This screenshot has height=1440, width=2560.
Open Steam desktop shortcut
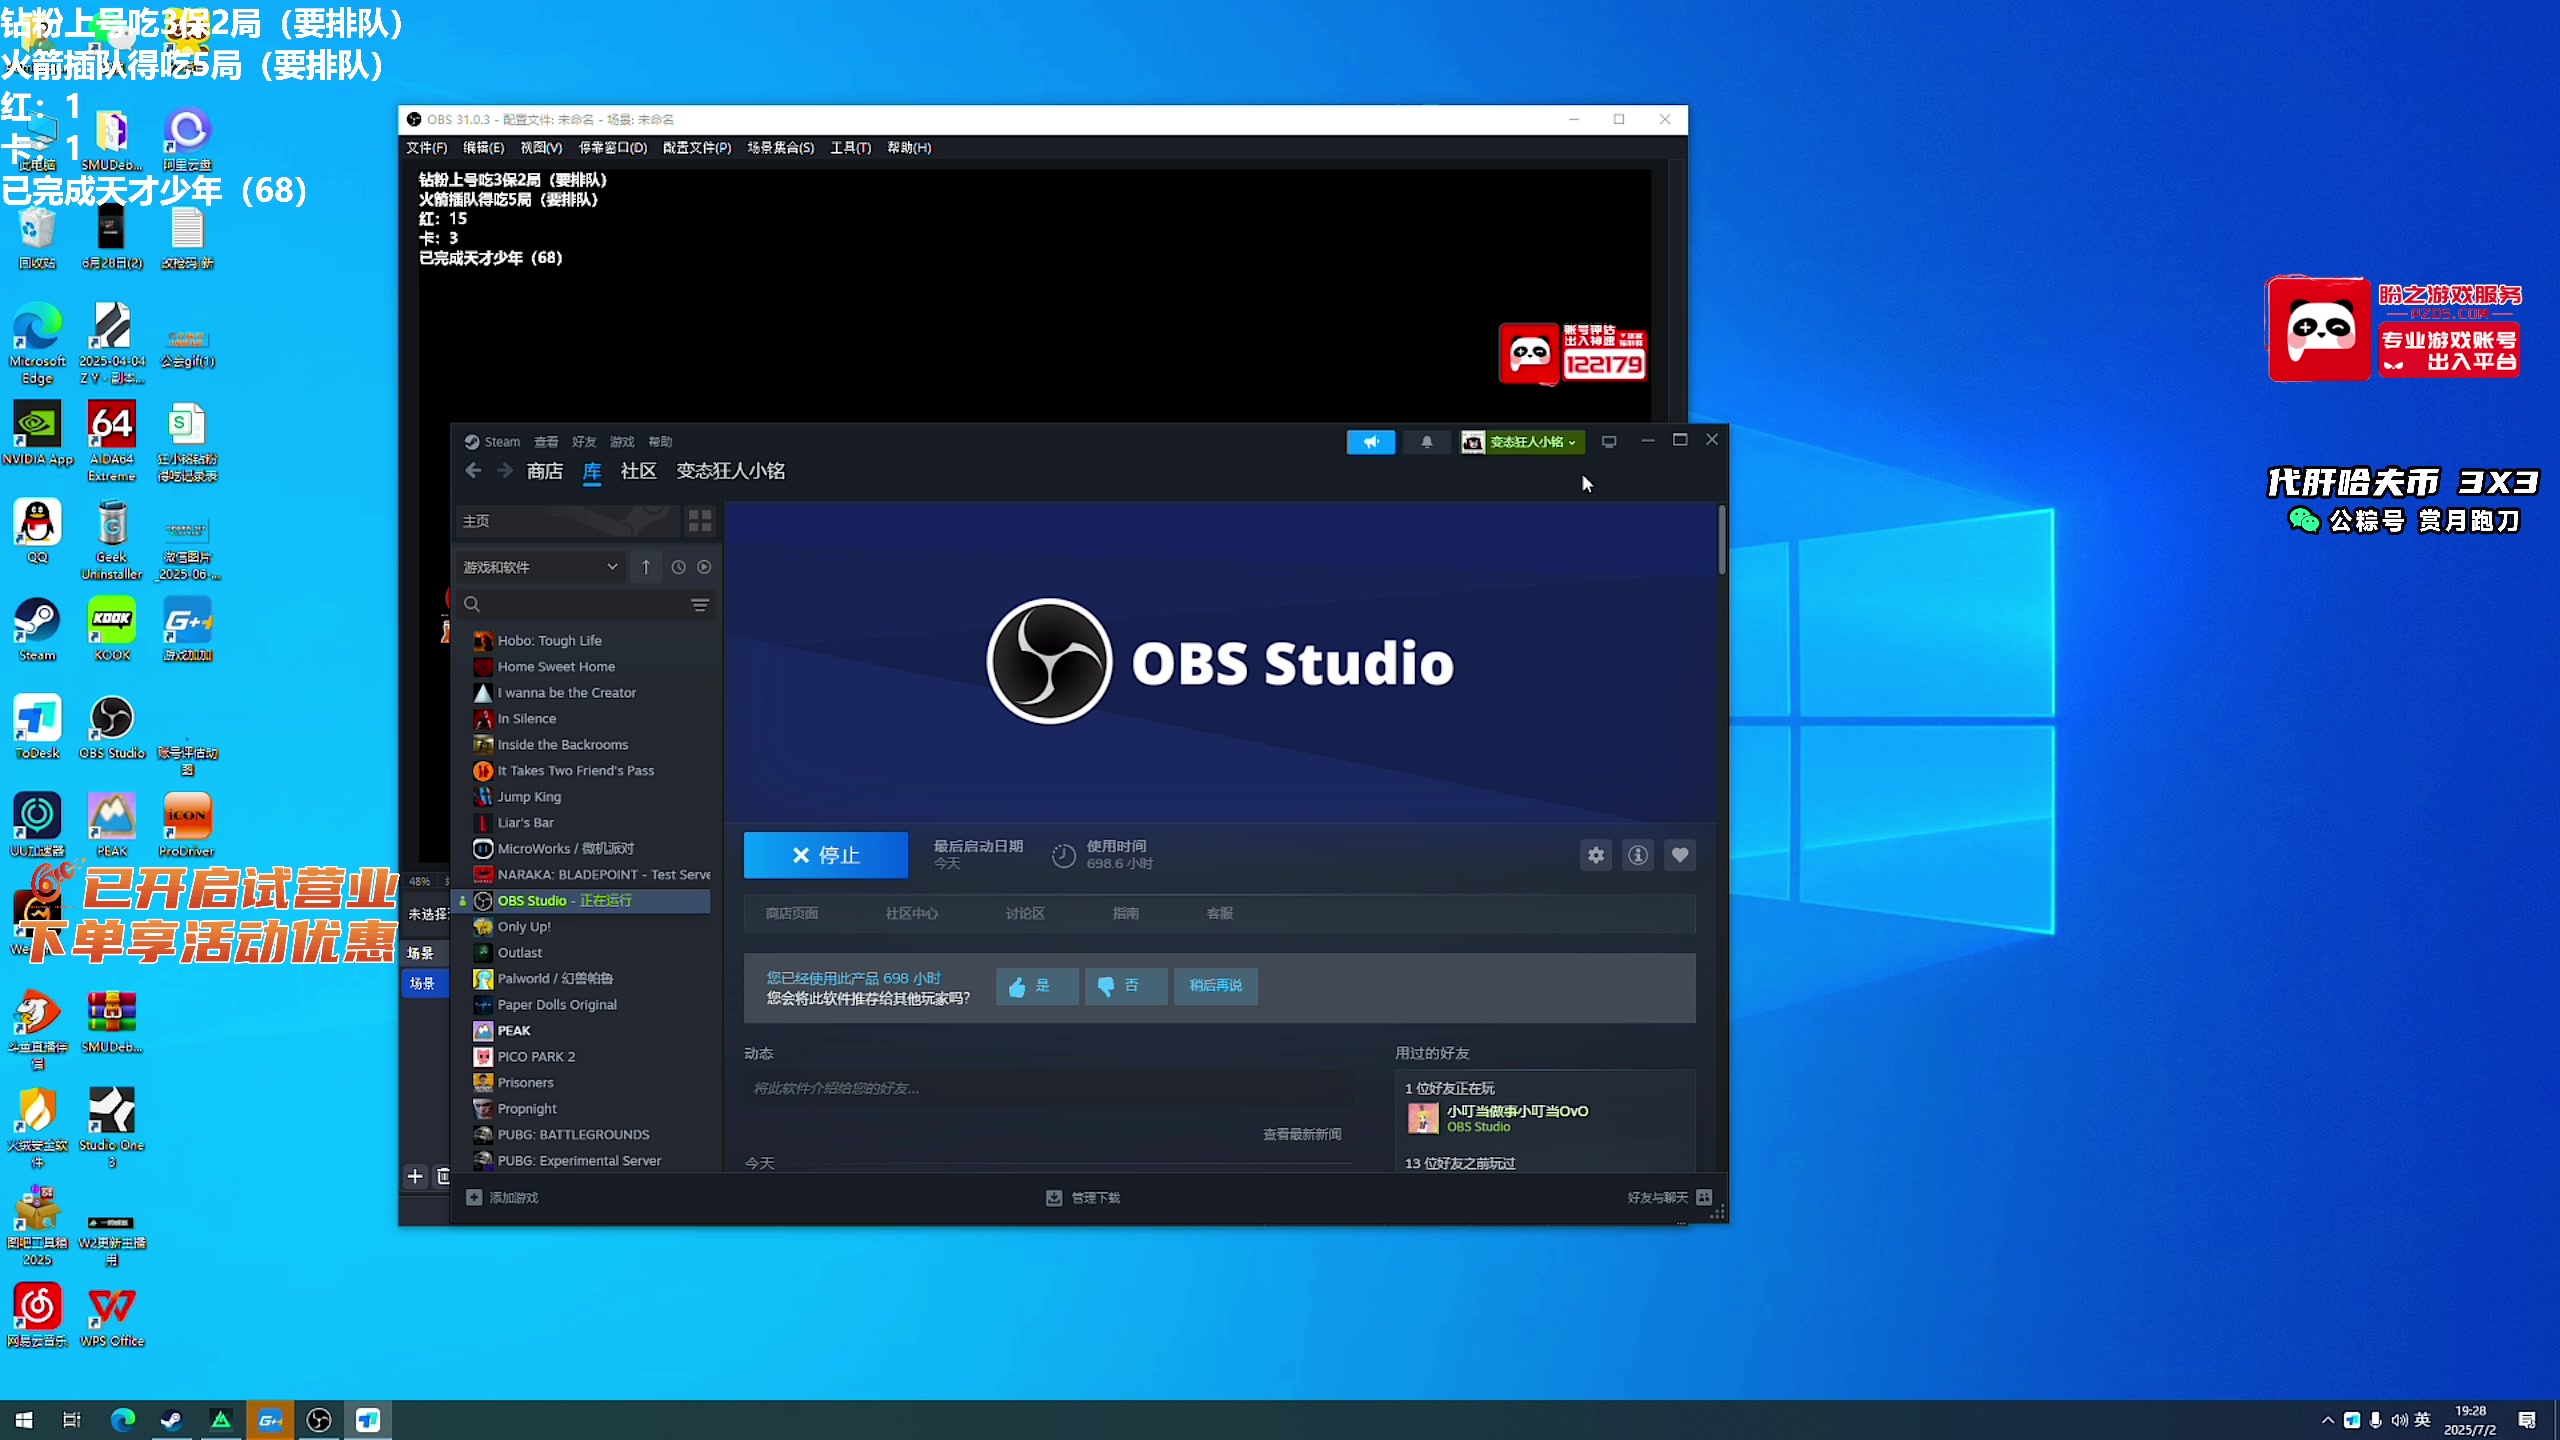click(37, 629)
